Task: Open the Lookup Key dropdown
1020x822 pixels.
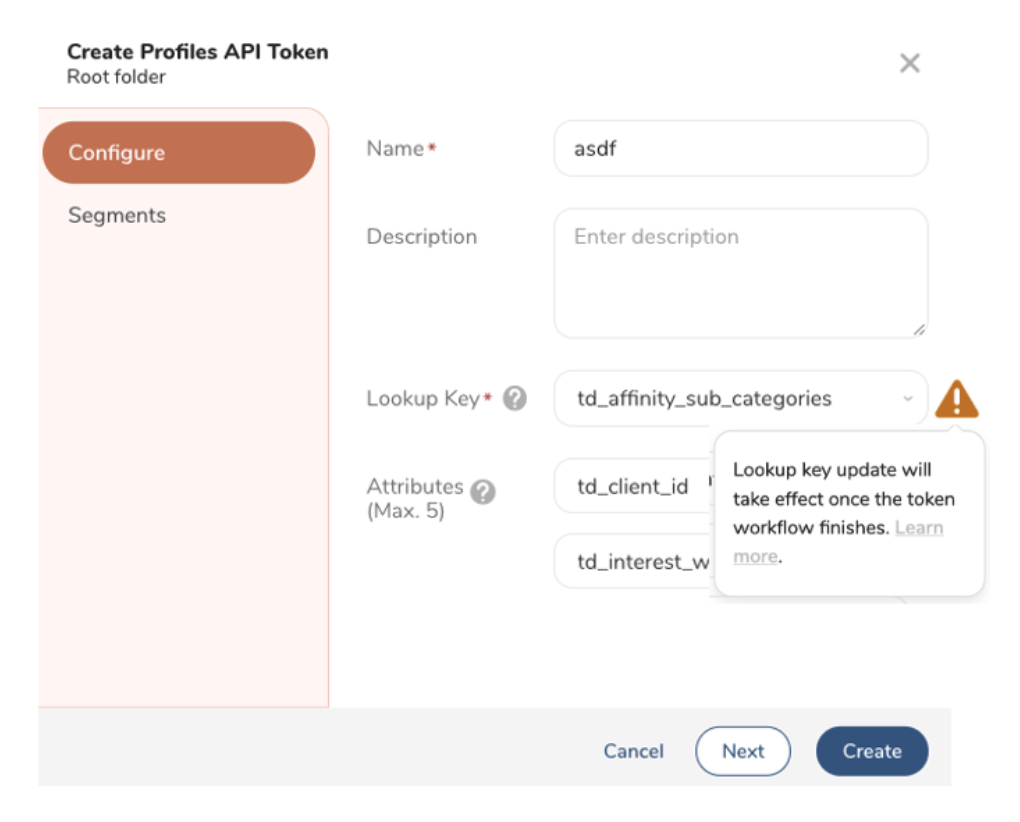Action: (x=740, y=399)
